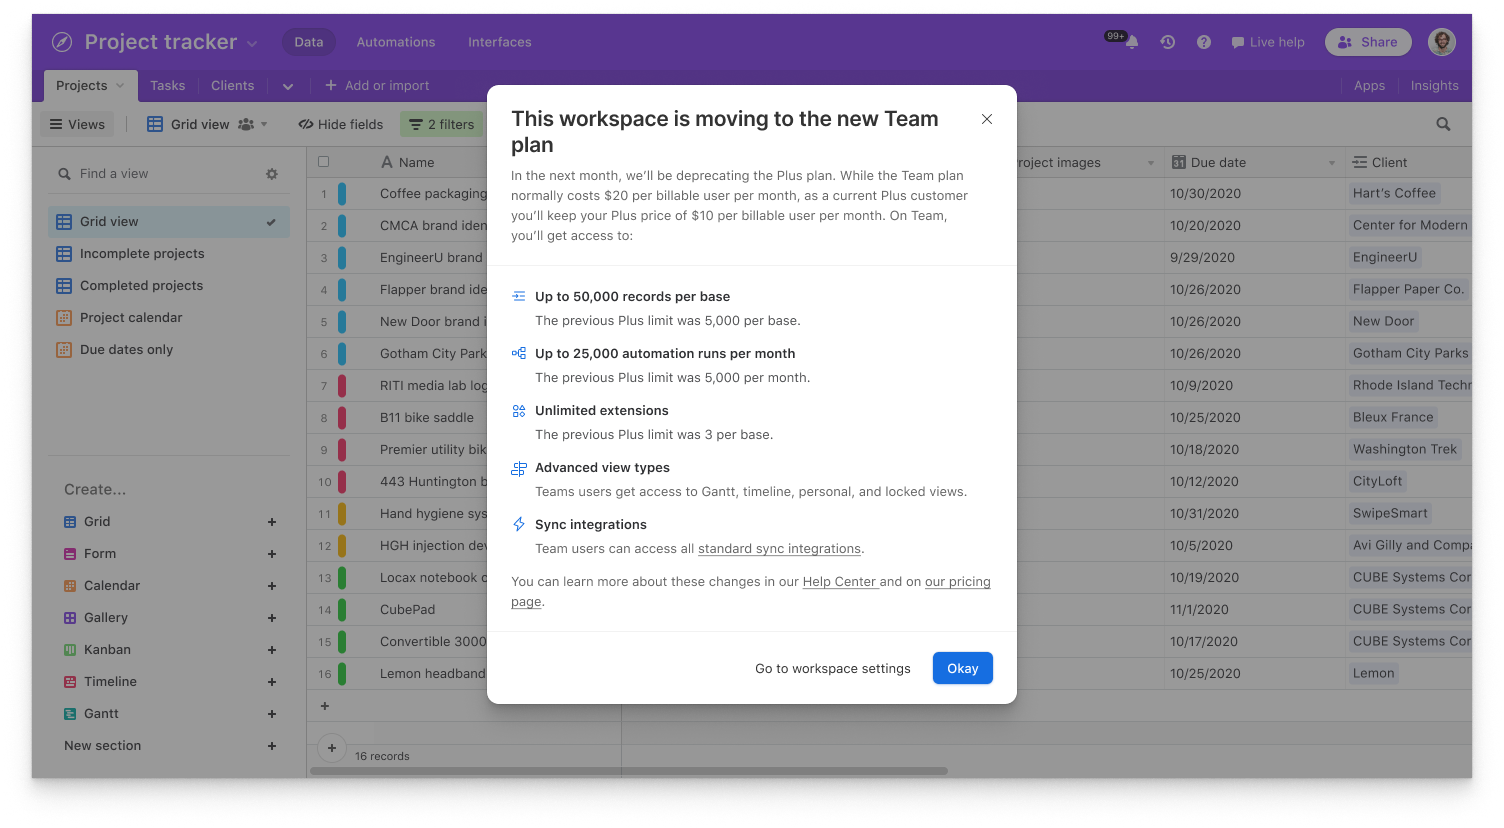Viewport: 1504px width, 828px height.
Task: Open view settings gear in sidebar
Action: [x=271, y=173]
